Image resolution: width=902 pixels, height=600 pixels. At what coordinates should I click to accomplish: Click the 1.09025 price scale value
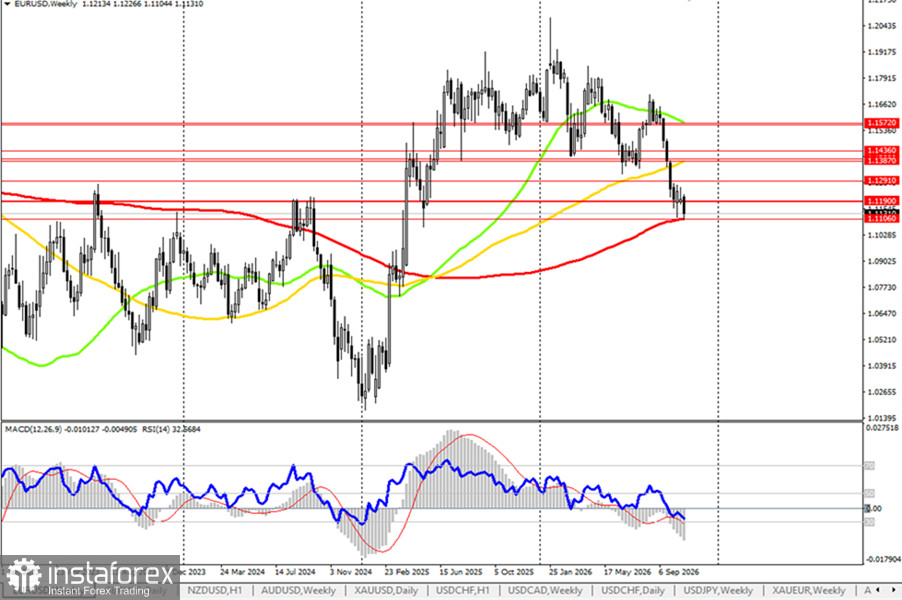click(882, 261)
